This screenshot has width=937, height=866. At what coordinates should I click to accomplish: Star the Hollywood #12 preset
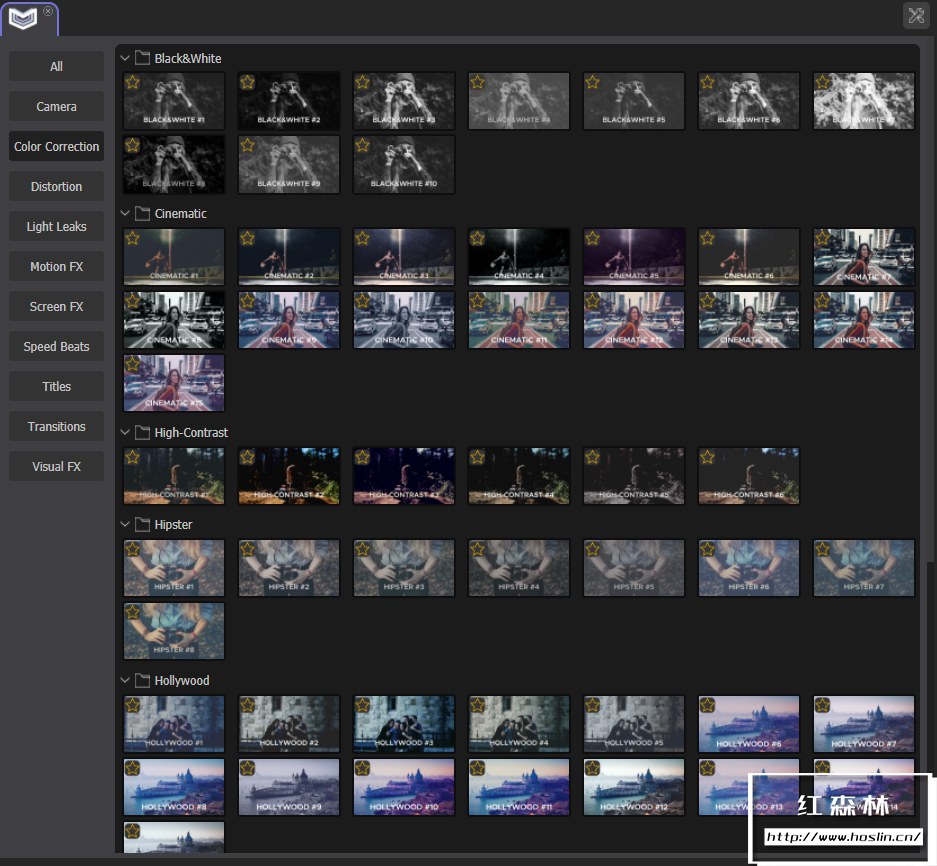pyautogui.click(x=592, y=769)
